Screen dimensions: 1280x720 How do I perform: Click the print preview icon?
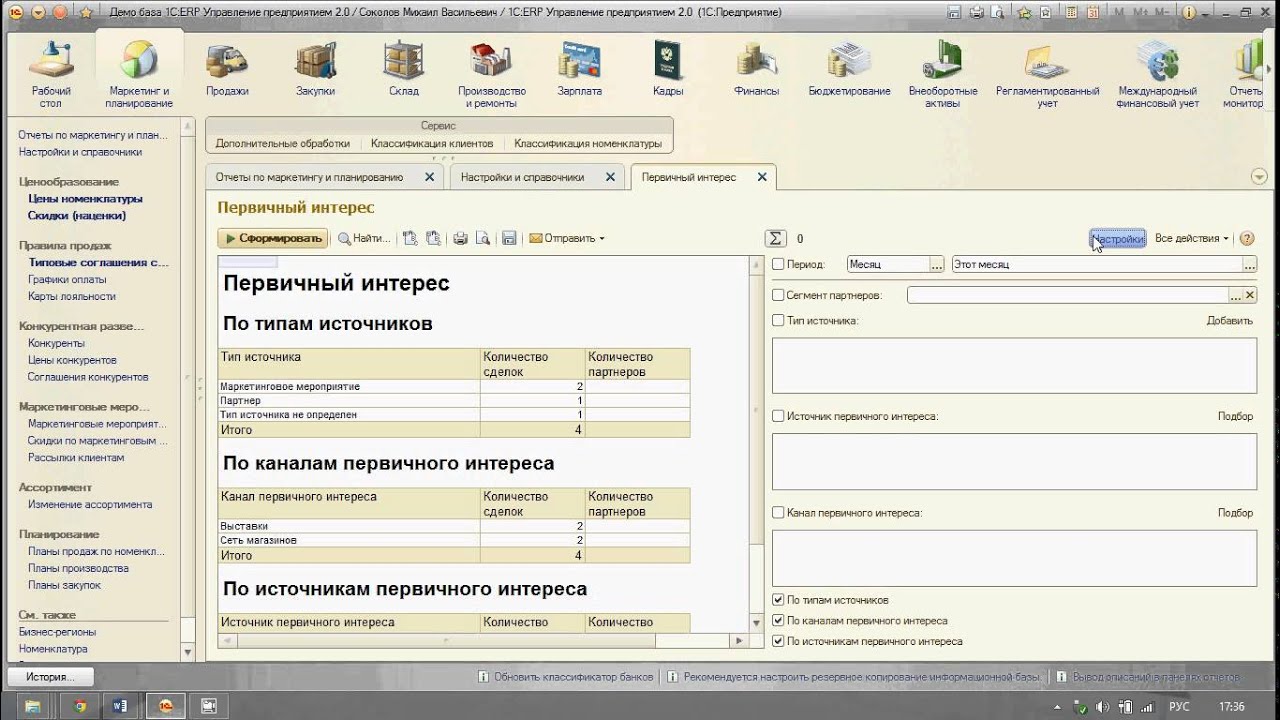(483, 238)
